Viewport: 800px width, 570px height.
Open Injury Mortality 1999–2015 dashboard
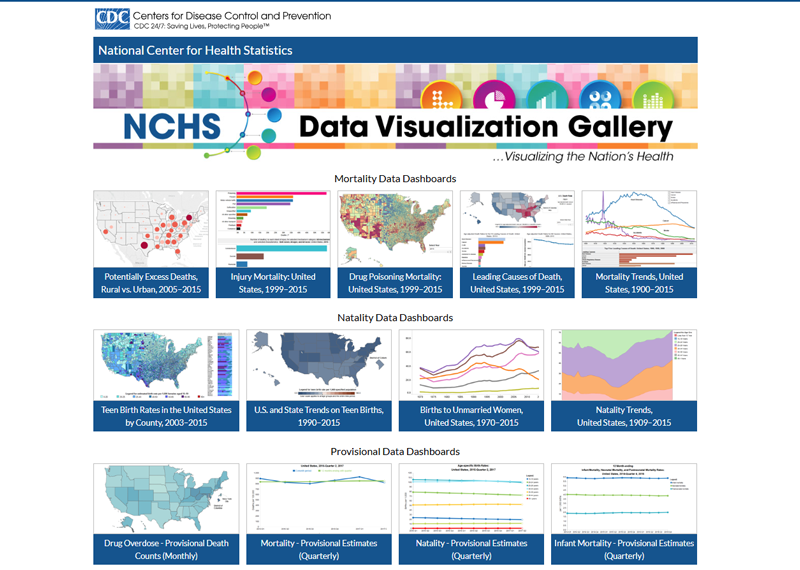pyautogui.click(x=272, y=282)
